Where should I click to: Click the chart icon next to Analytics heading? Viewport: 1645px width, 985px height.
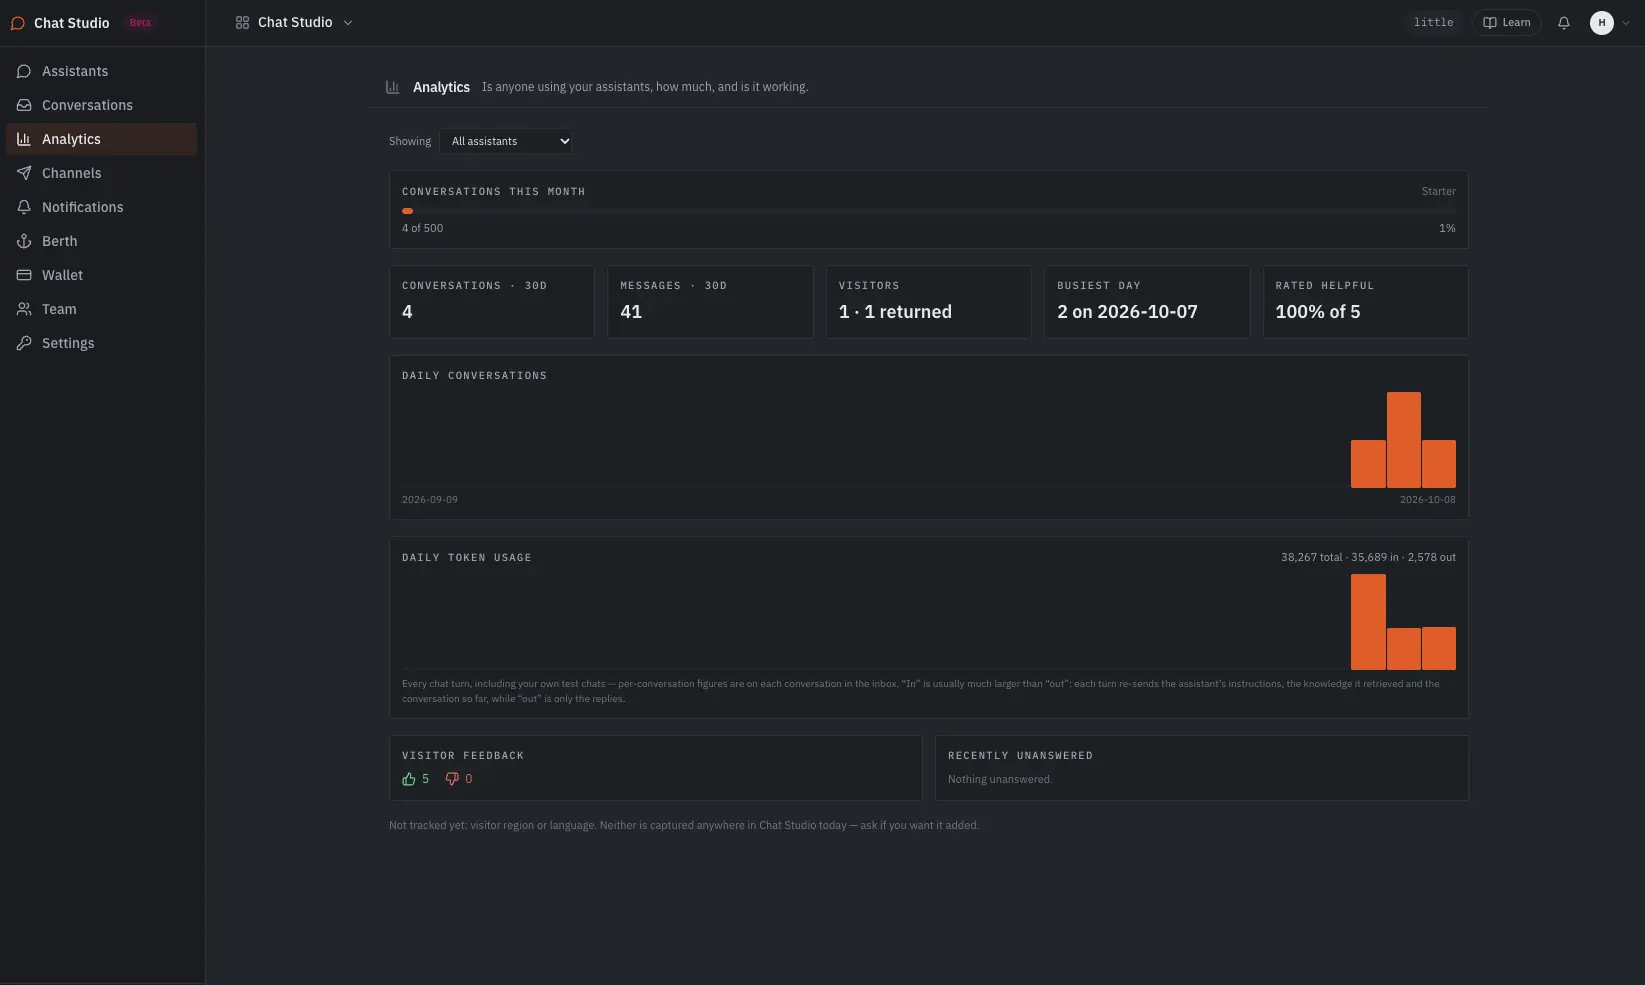pyautogui.click(x=393, y=87)
